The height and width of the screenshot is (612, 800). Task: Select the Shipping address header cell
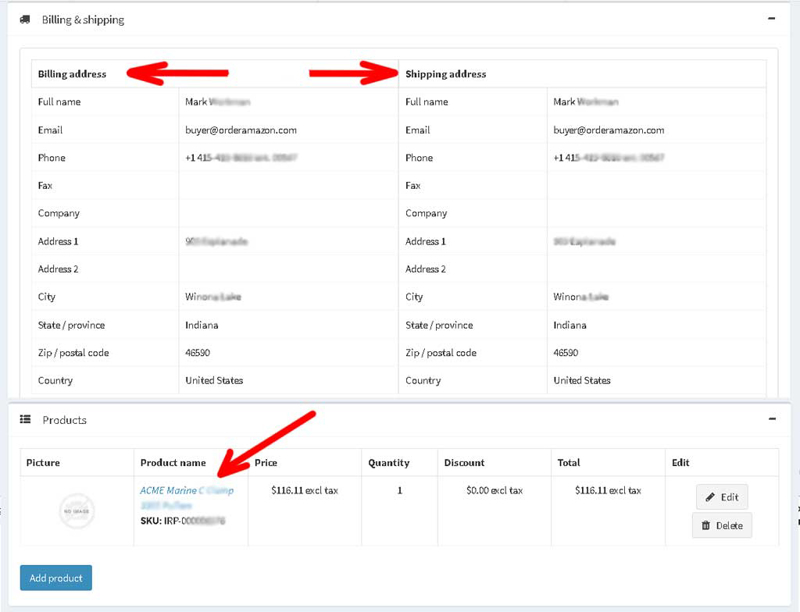click(582, 74)
